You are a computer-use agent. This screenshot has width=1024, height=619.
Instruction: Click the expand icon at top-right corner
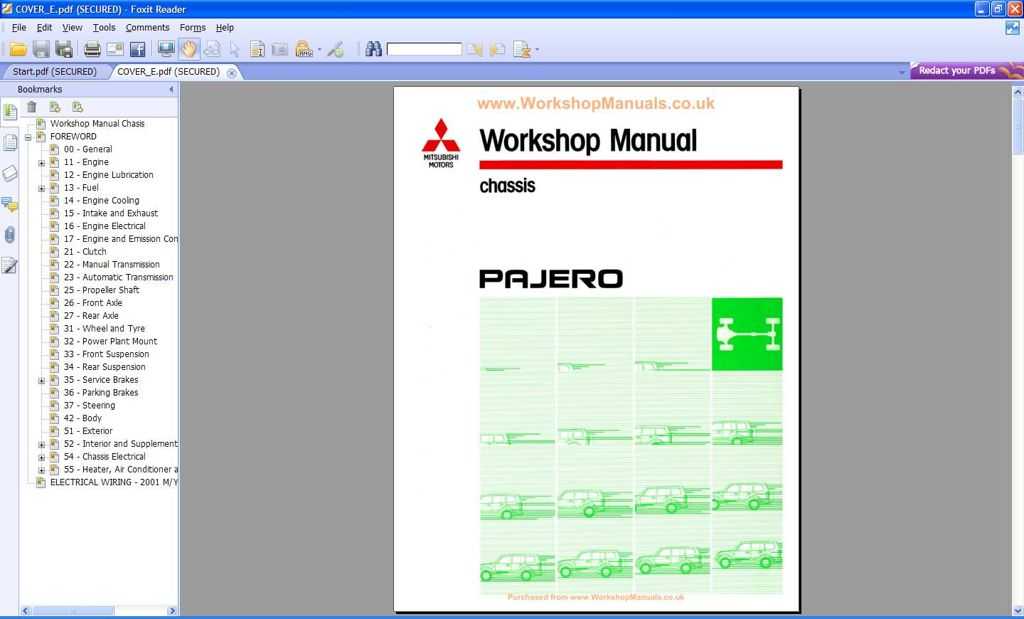(1012, 28)
